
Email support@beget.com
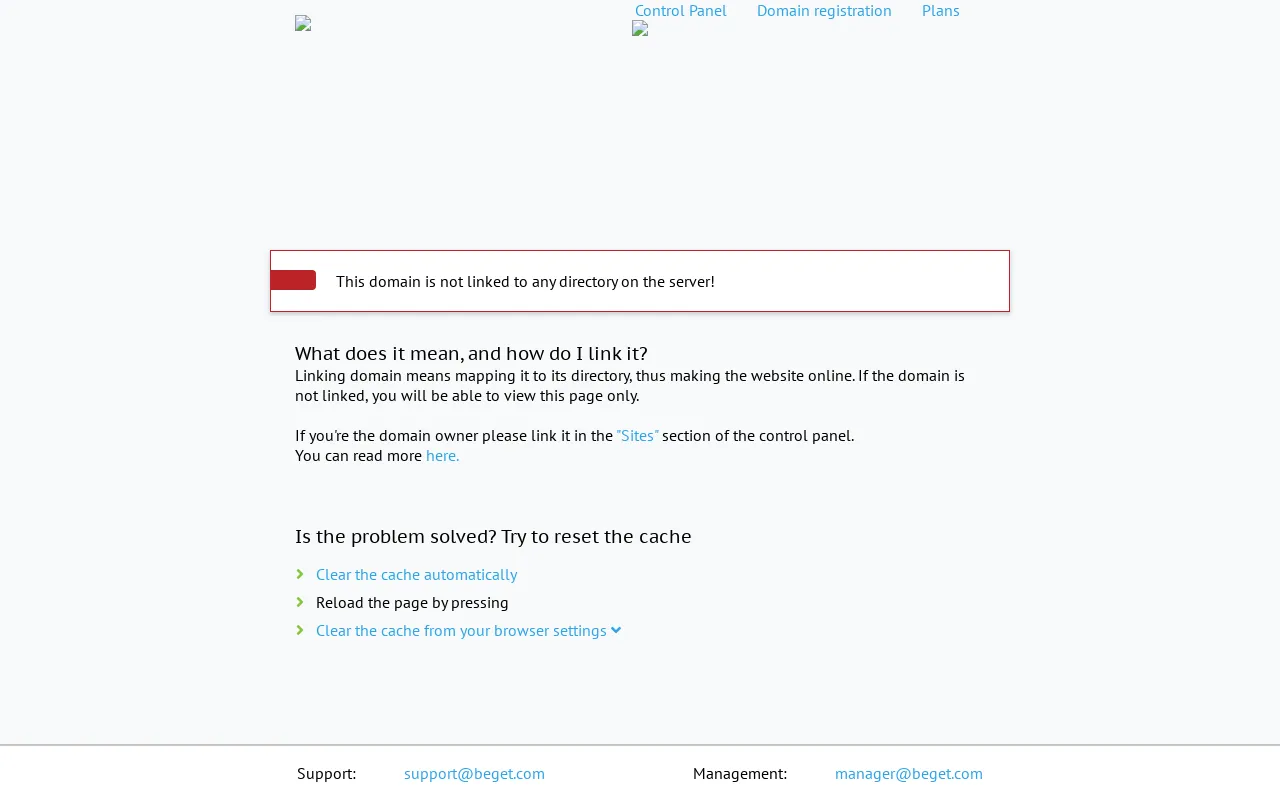click(474, 773)
